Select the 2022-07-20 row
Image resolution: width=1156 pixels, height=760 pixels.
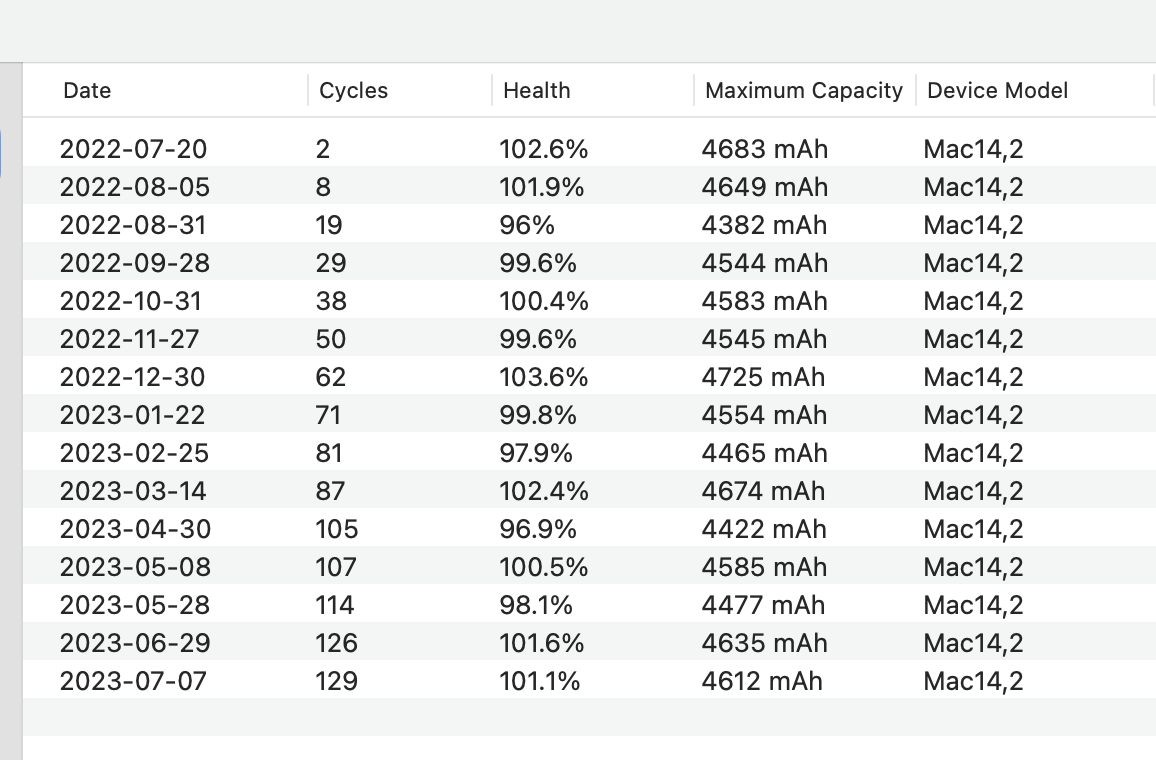click(134, 149)
